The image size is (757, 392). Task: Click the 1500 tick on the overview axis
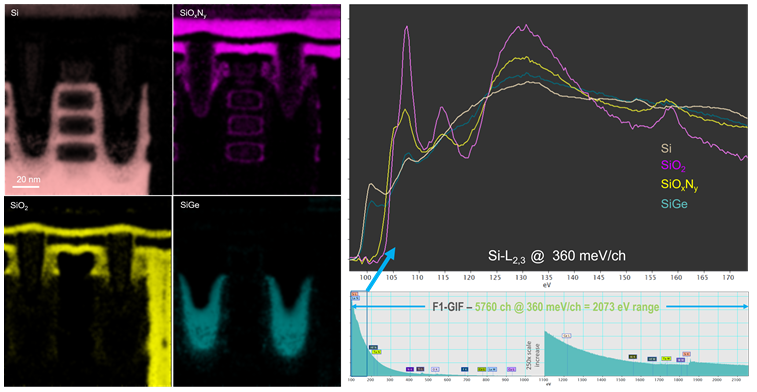click(x=620, y=379)
